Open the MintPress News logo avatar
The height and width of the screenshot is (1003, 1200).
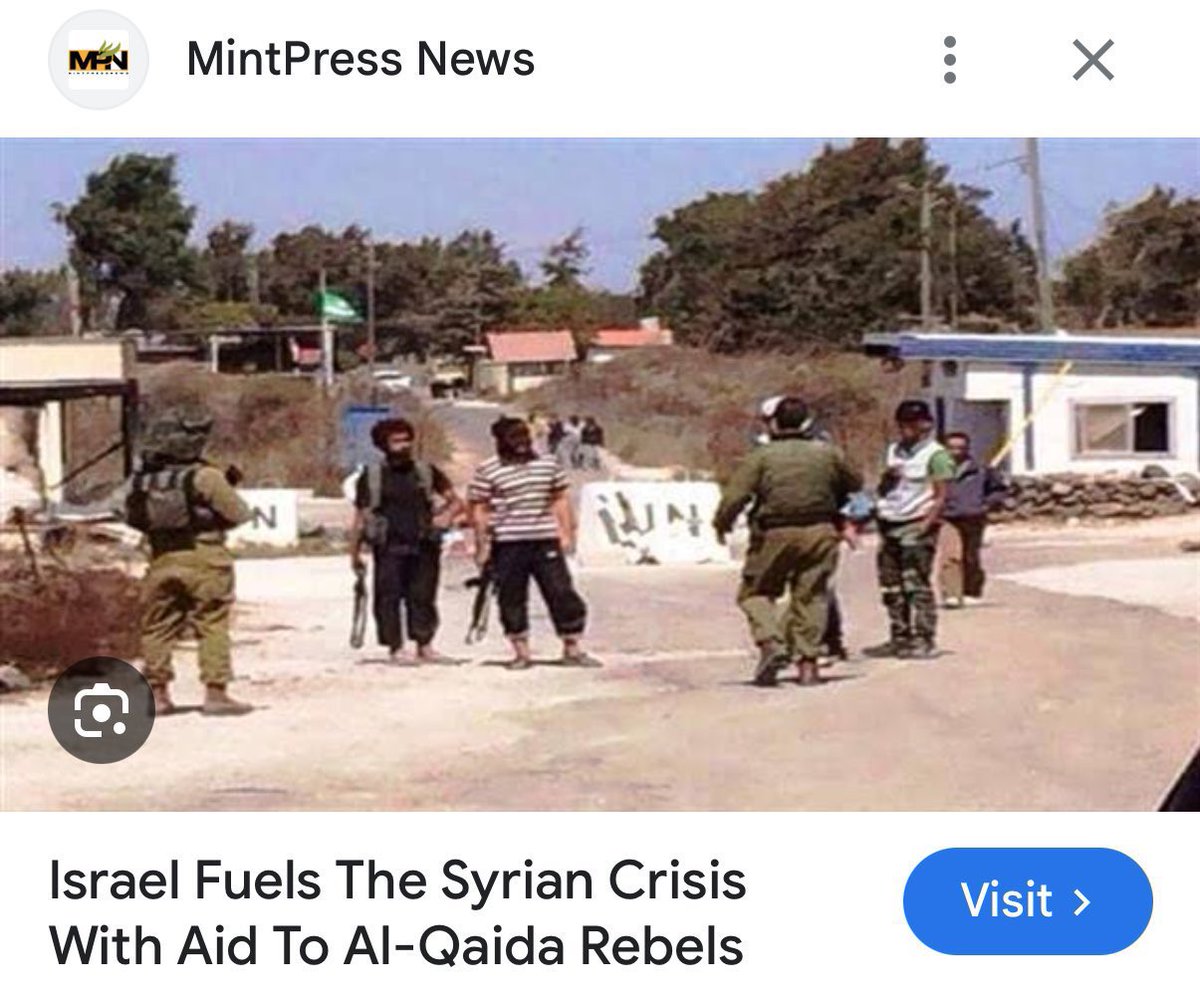click(x=98, y=60)
